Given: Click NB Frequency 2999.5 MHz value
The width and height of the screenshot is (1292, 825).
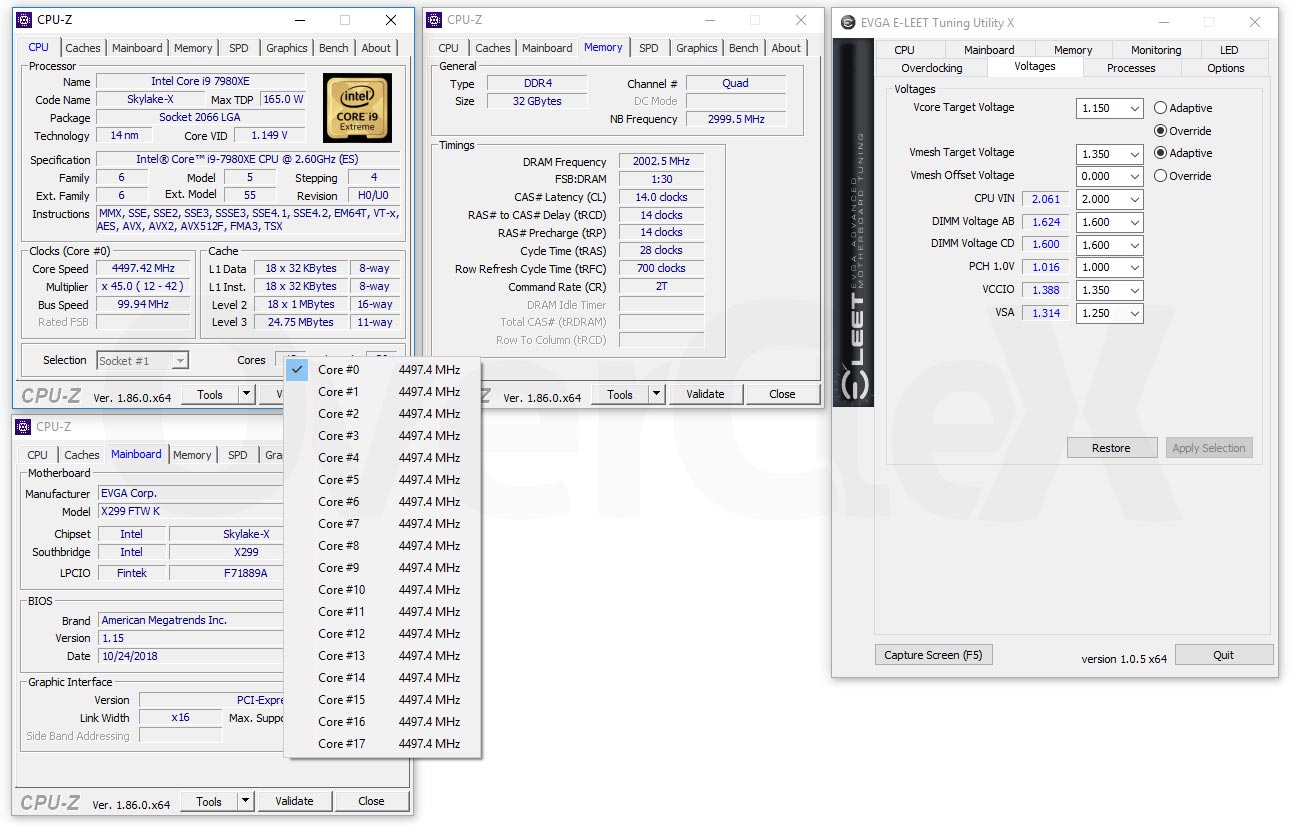Looking at the screenshot, I should (736, 119).
